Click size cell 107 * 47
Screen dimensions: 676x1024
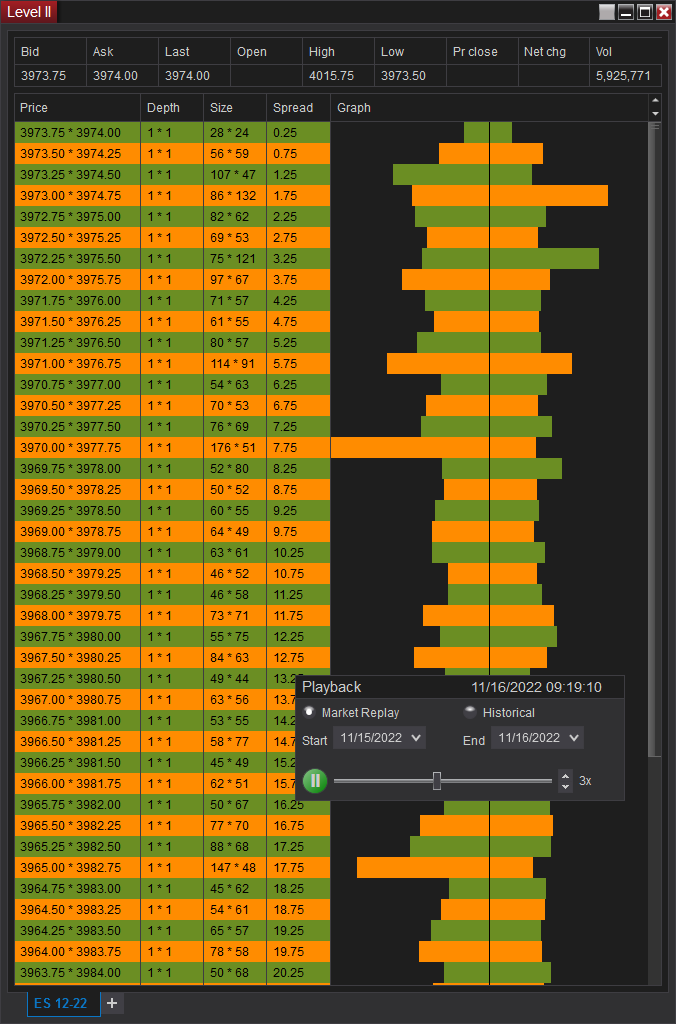[x=235, y=174]
